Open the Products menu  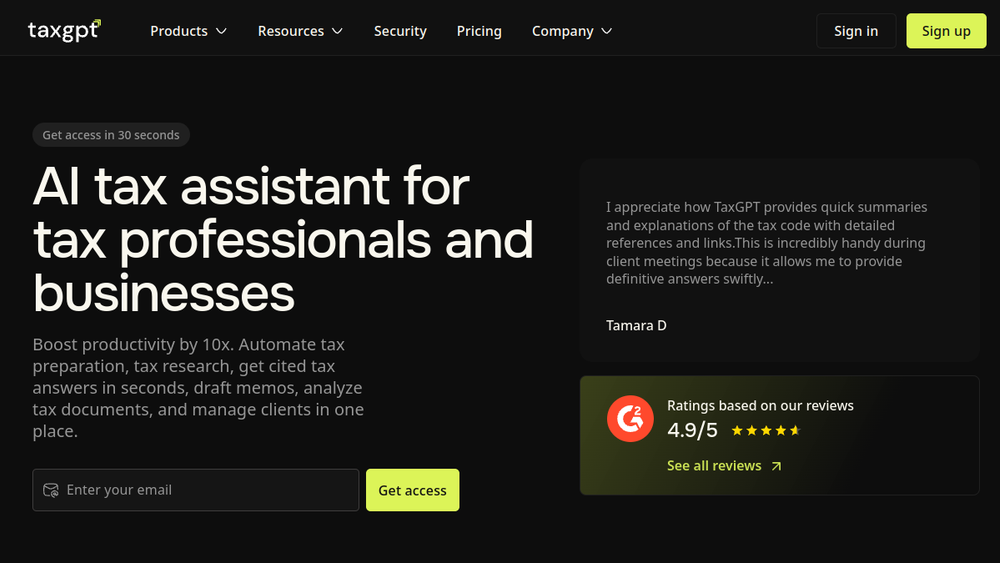(189, 31)
